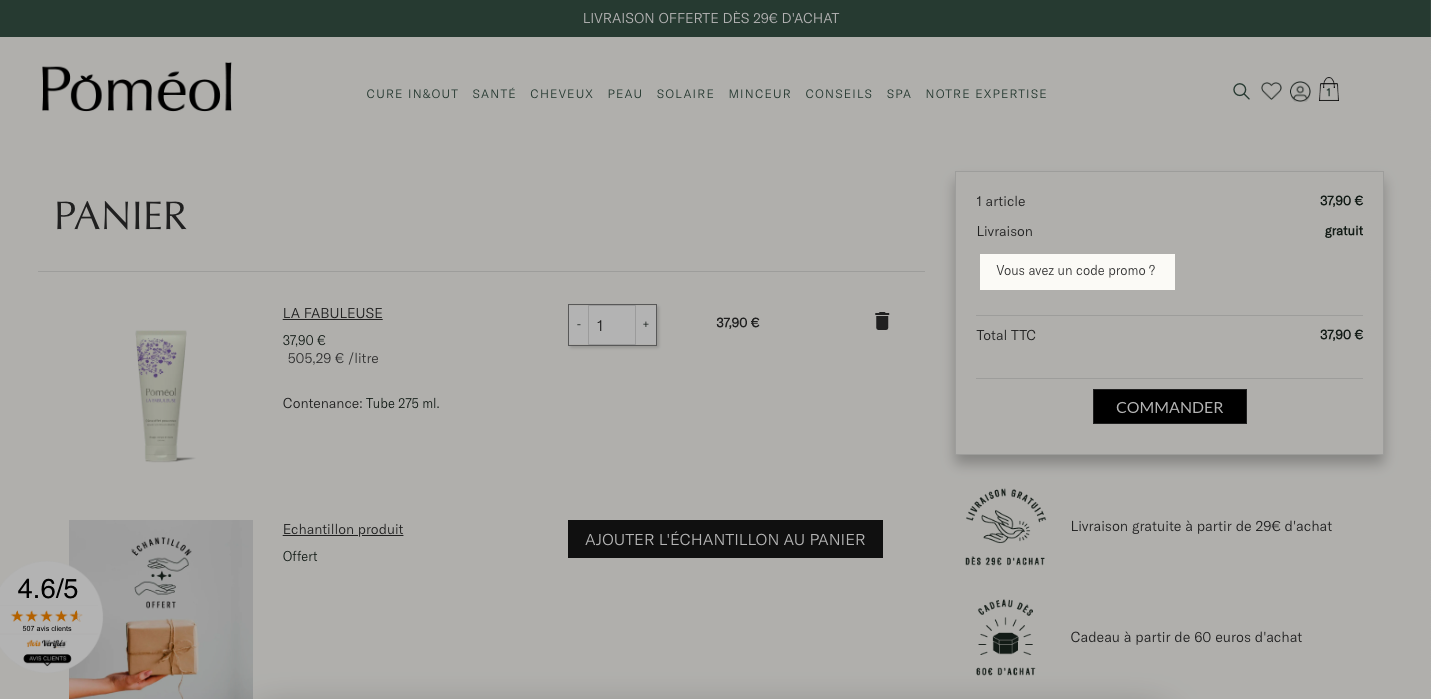Expand 'Vous avez un code promo ?'
1431x699 pixels.
[1077, 271]
